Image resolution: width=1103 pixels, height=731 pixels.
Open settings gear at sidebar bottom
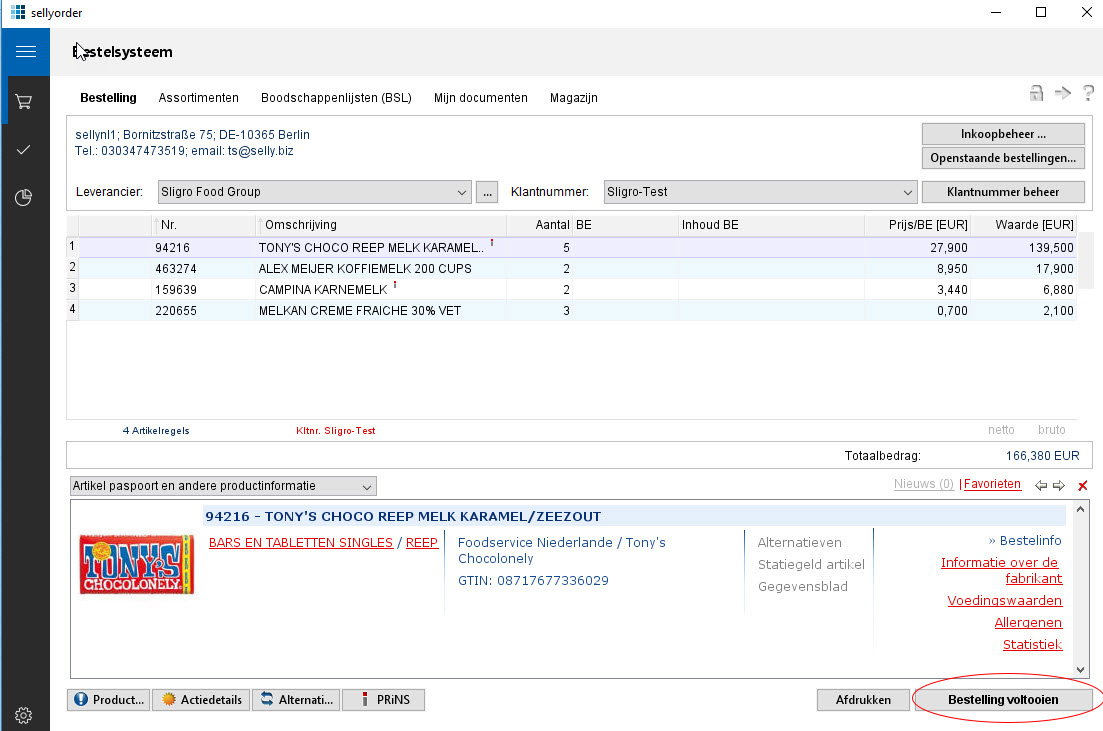coord(25,715)
